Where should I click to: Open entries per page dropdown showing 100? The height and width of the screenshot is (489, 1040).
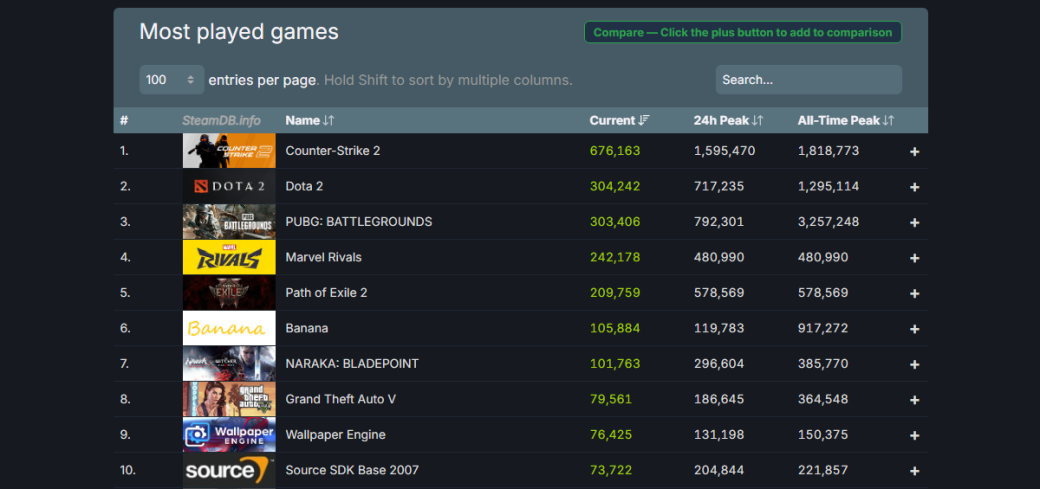coord(172,80)
